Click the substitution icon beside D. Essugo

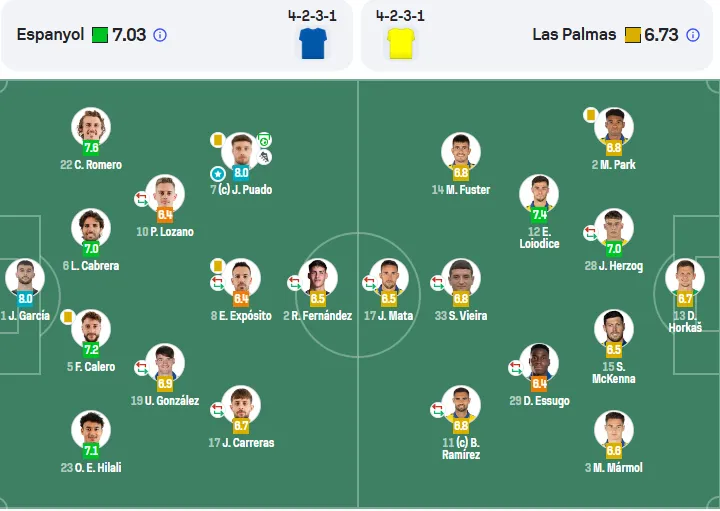[516, 367]
